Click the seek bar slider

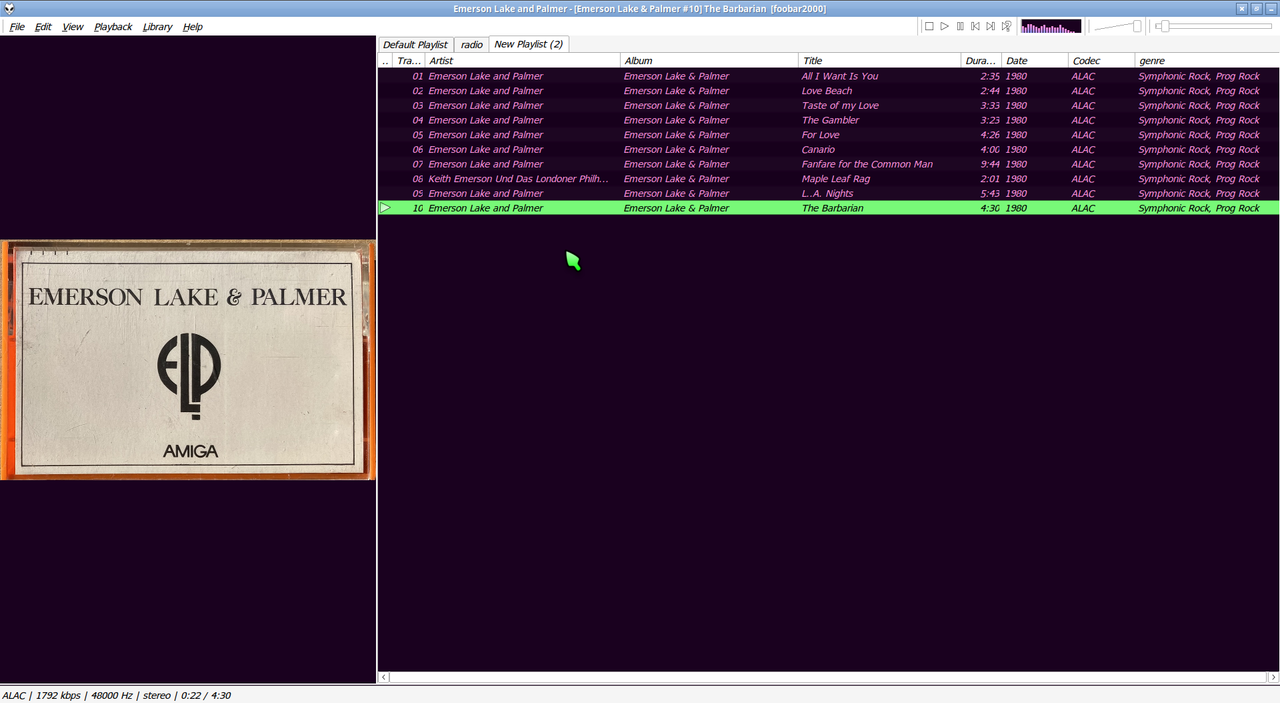1215,26
